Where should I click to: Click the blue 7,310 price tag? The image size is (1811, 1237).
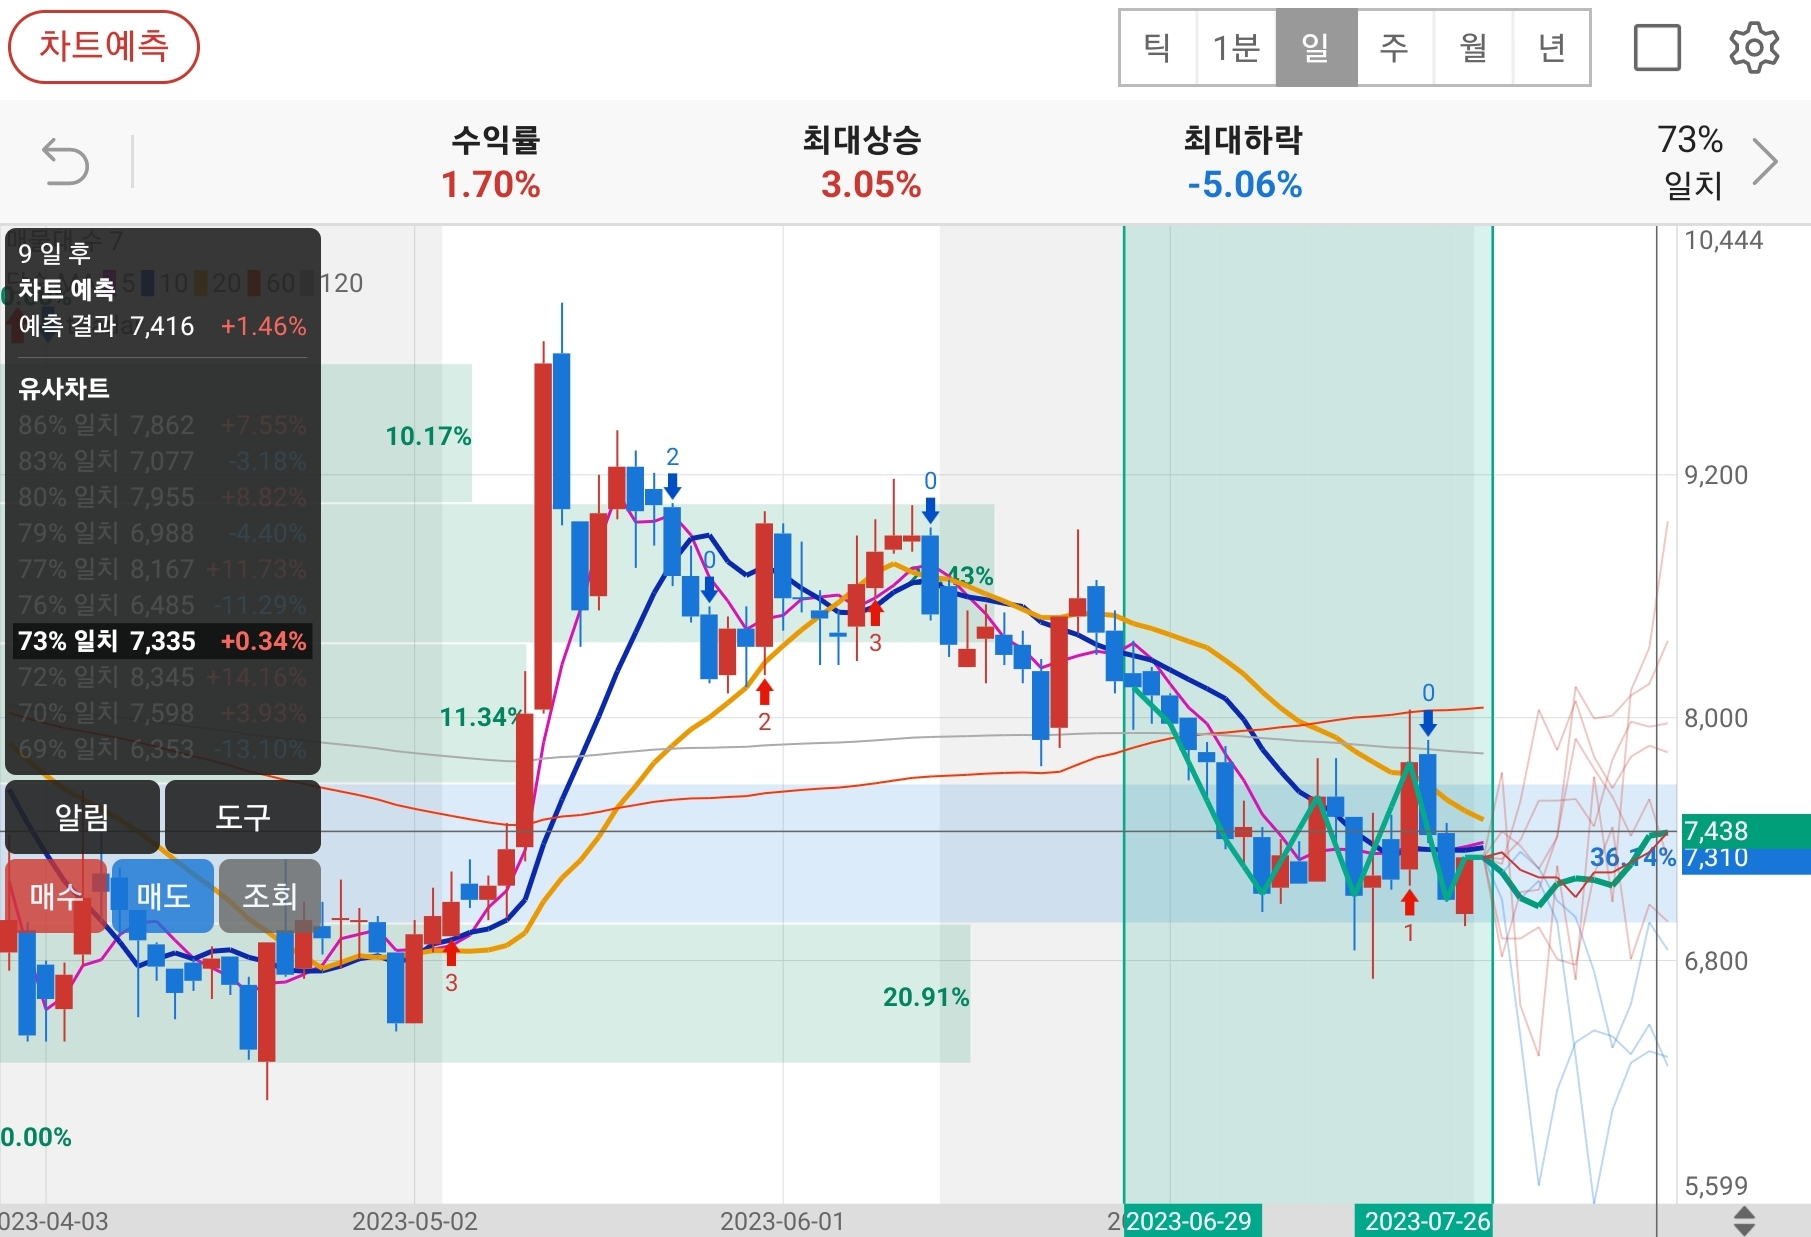coord(1746,859)
